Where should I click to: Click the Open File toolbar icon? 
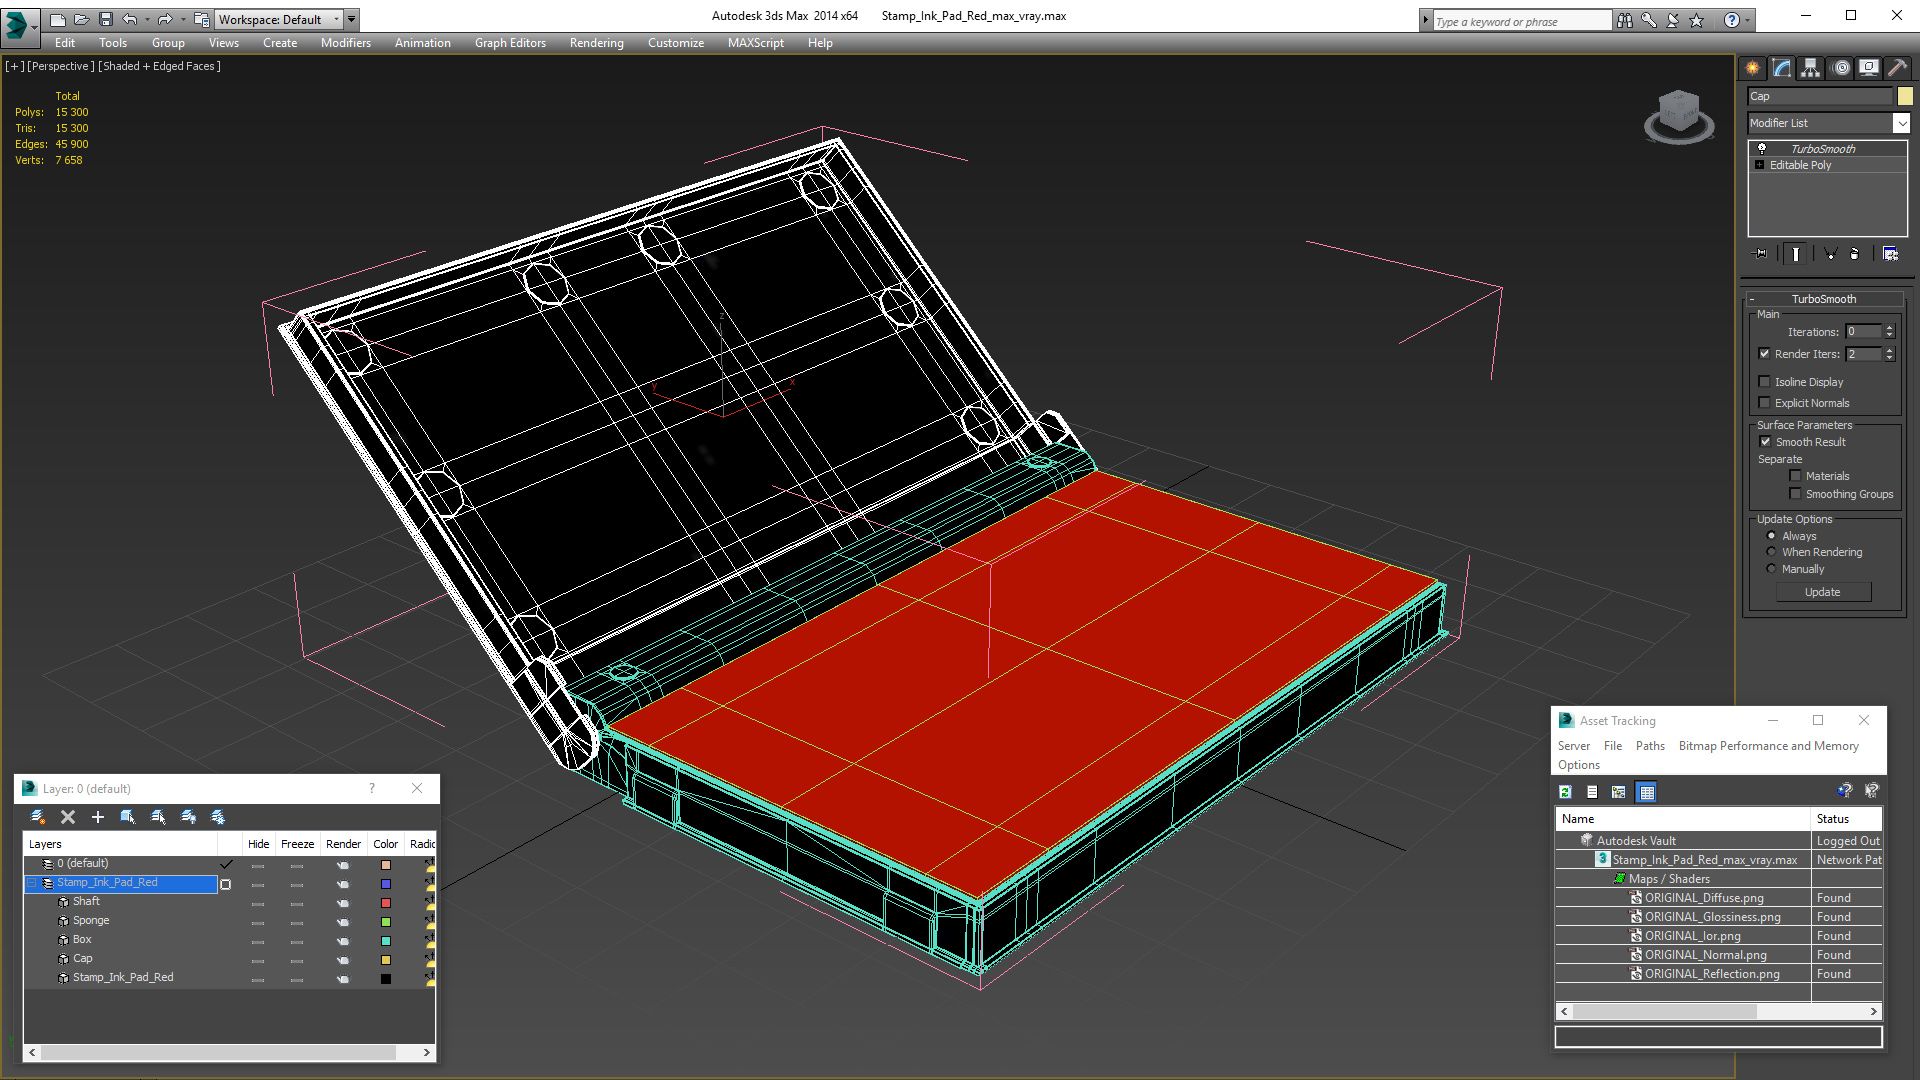82,19
